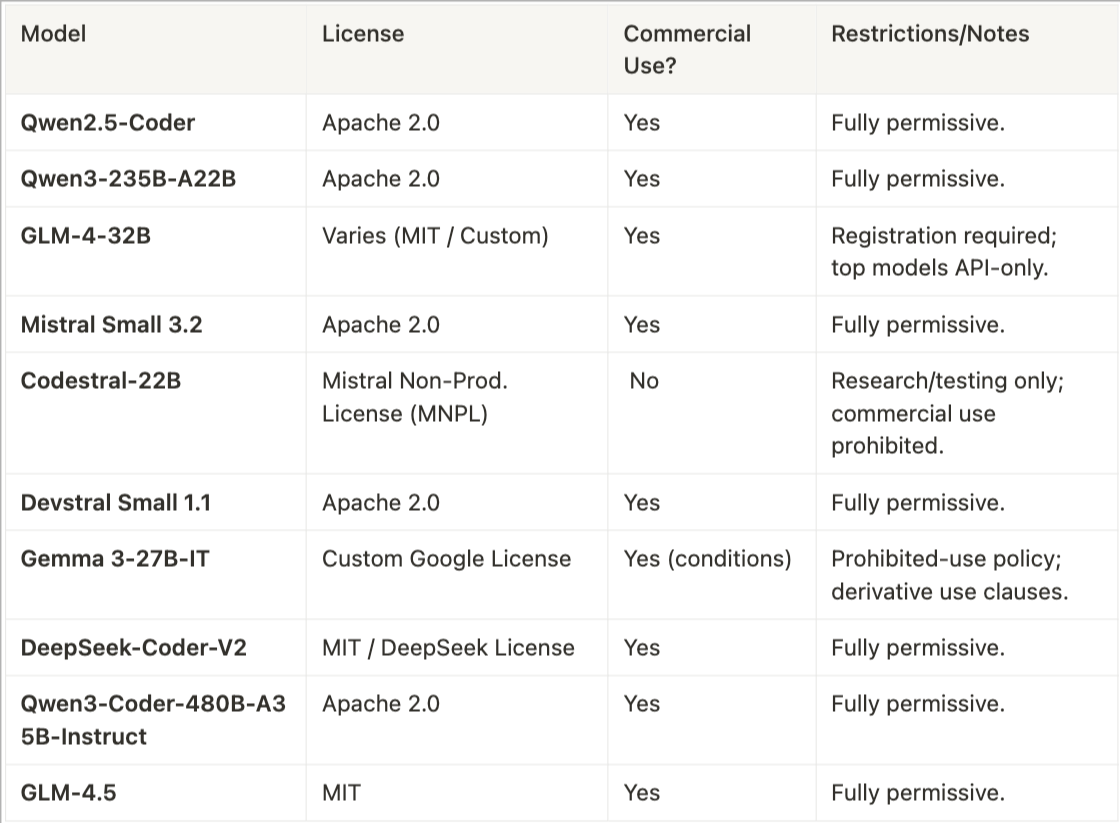The width and height of the screenshot is (1120, 823).
Task: Click Fully permissive note for Devstral Small 1.1
Action: tap(918, 503)
